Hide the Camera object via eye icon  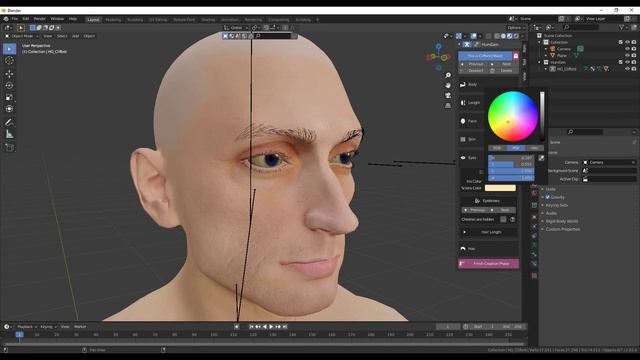627,49
